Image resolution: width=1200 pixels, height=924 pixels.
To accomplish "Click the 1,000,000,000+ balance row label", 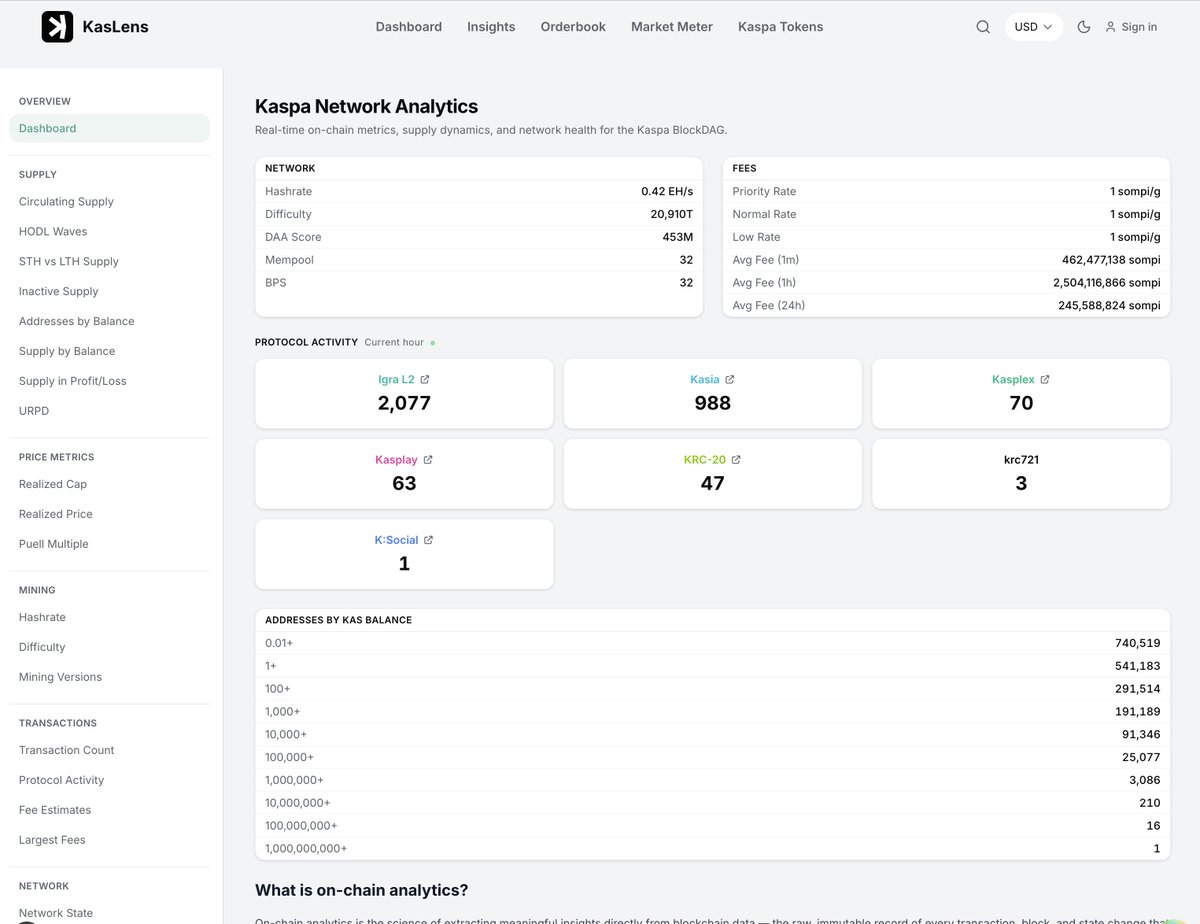I will click(306, 848).
